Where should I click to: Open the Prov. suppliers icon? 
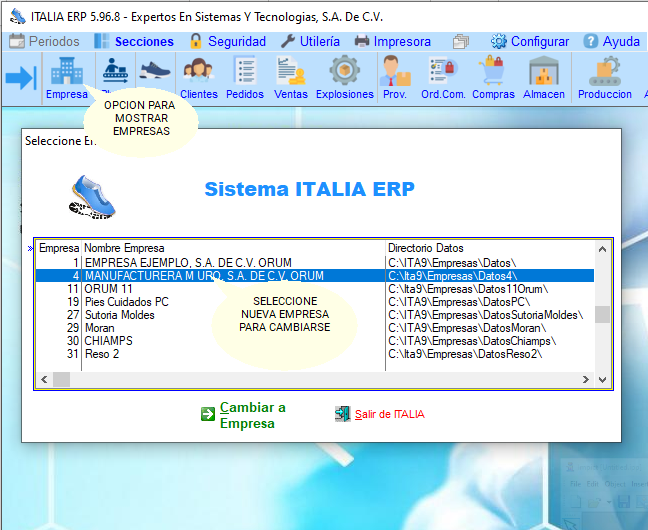coord(395,78)
